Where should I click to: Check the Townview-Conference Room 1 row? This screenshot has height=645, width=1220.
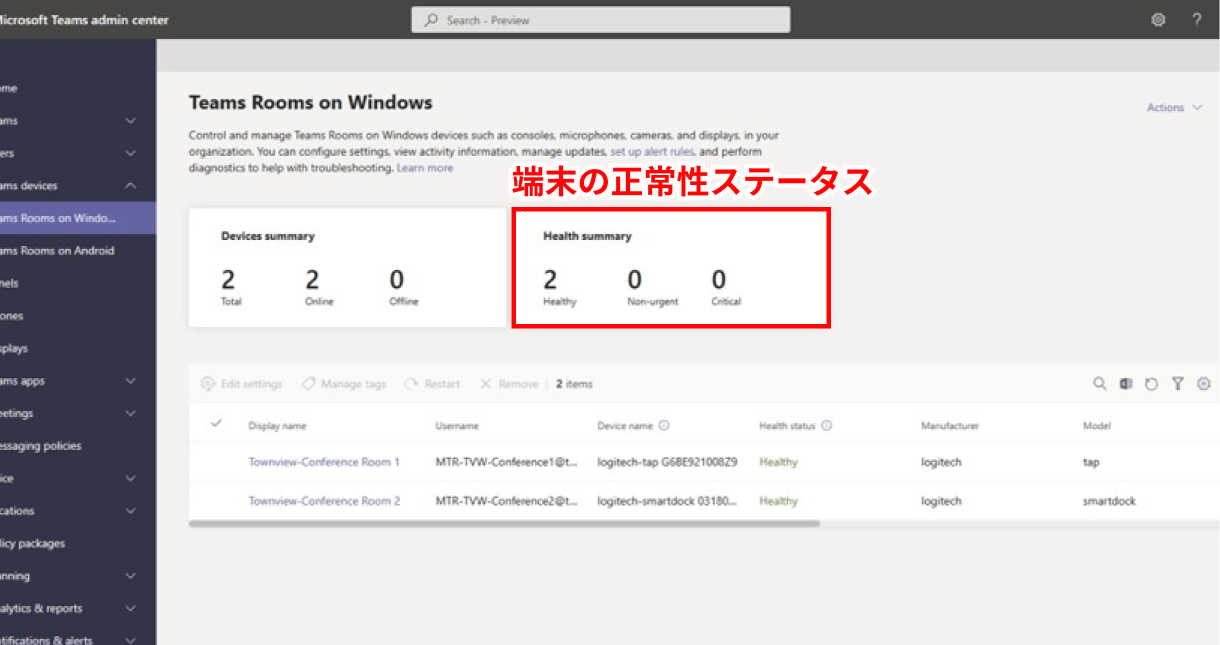215,462
